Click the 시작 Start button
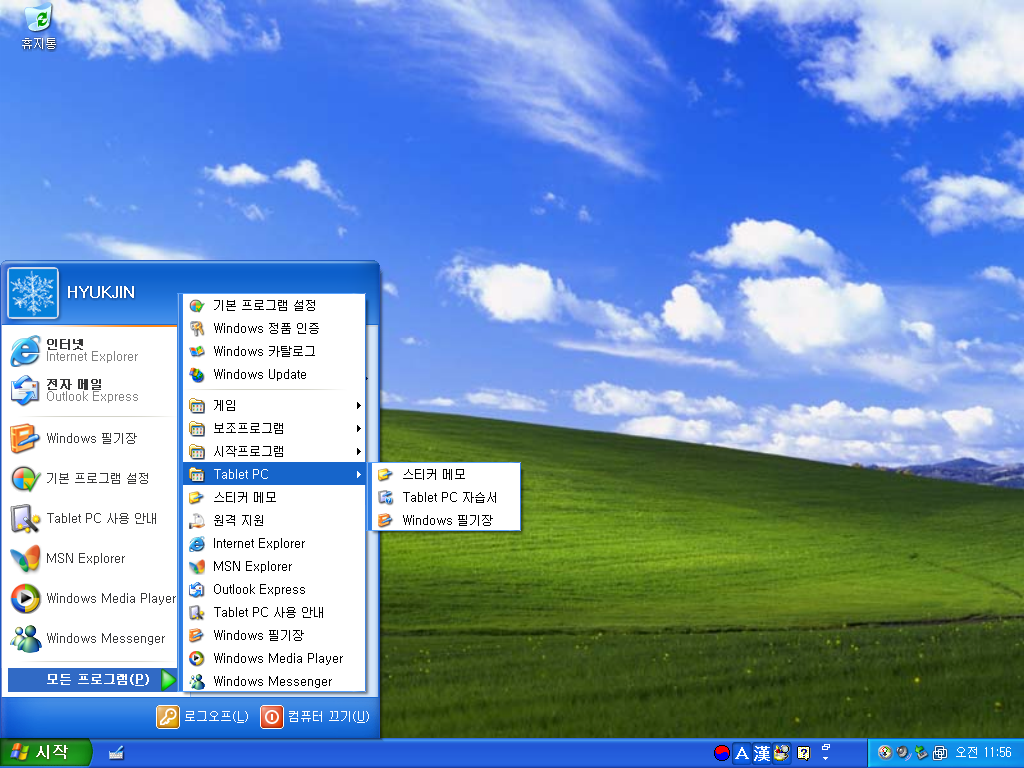 click(44, 753)
